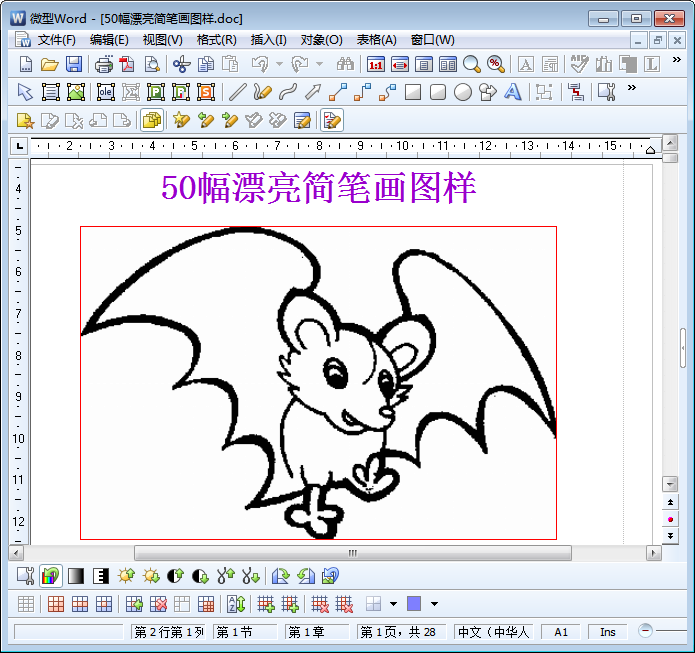This screenshot has height=653, width=695.
Task: Click the scissors Cut icon
Action: tap(181, 65)
